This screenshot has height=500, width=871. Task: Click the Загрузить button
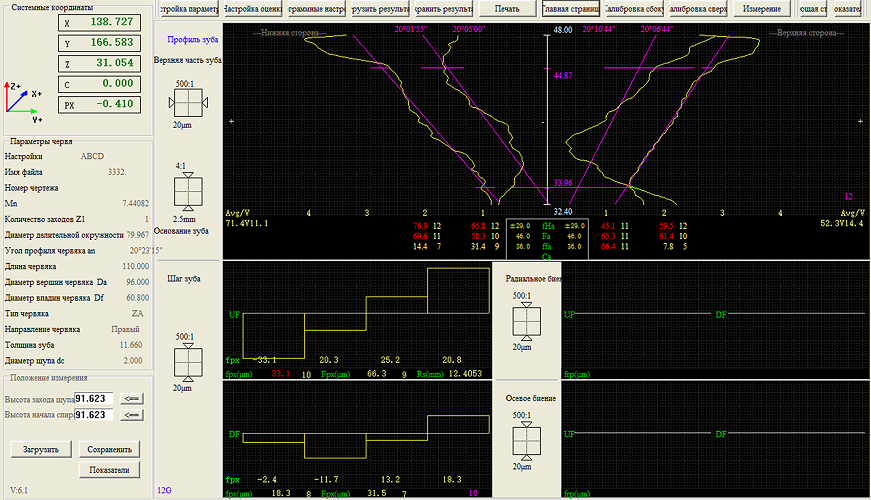41,449
